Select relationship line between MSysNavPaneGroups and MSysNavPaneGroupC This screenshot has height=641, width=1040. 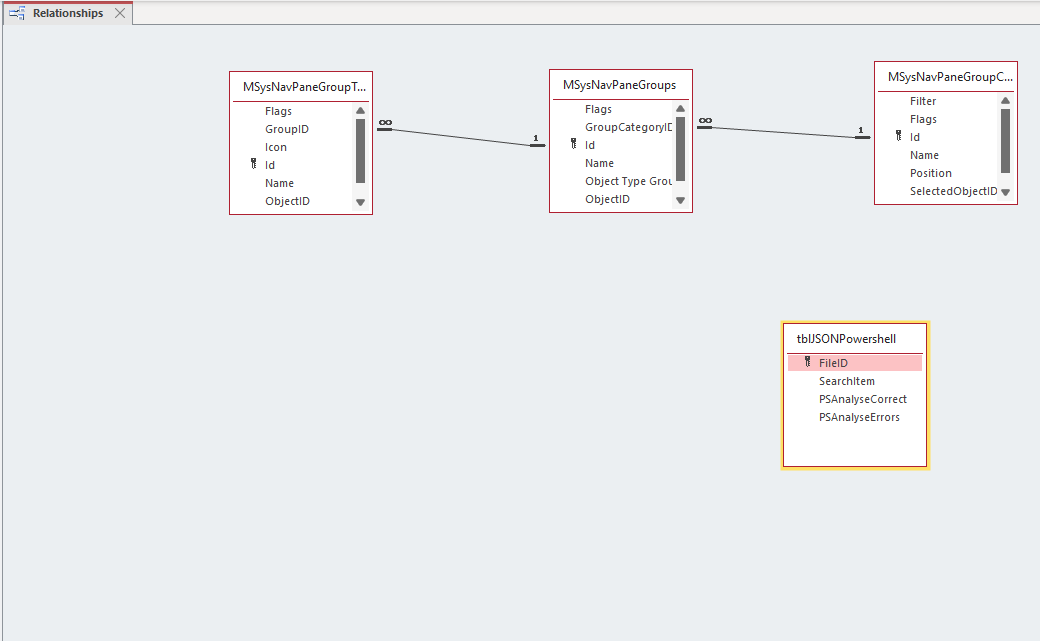784,132
